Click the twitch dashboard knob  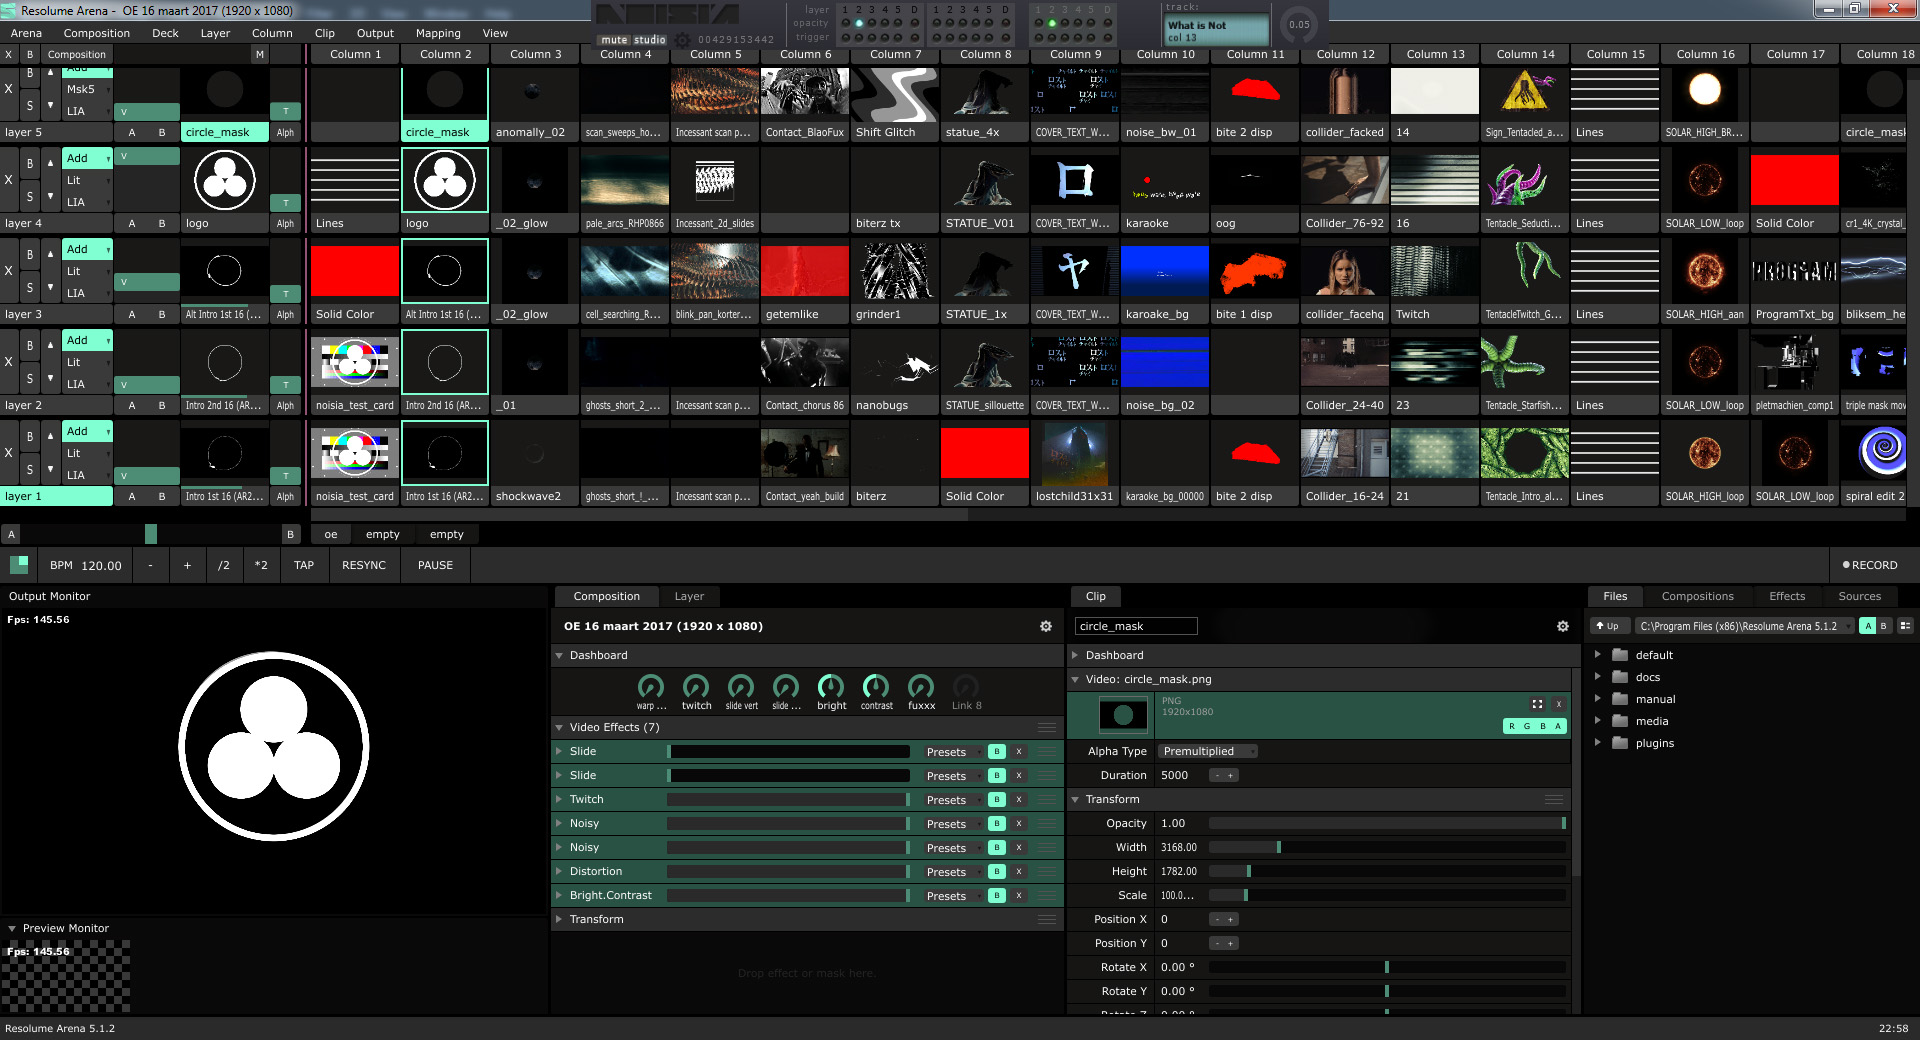pos(696,687)
